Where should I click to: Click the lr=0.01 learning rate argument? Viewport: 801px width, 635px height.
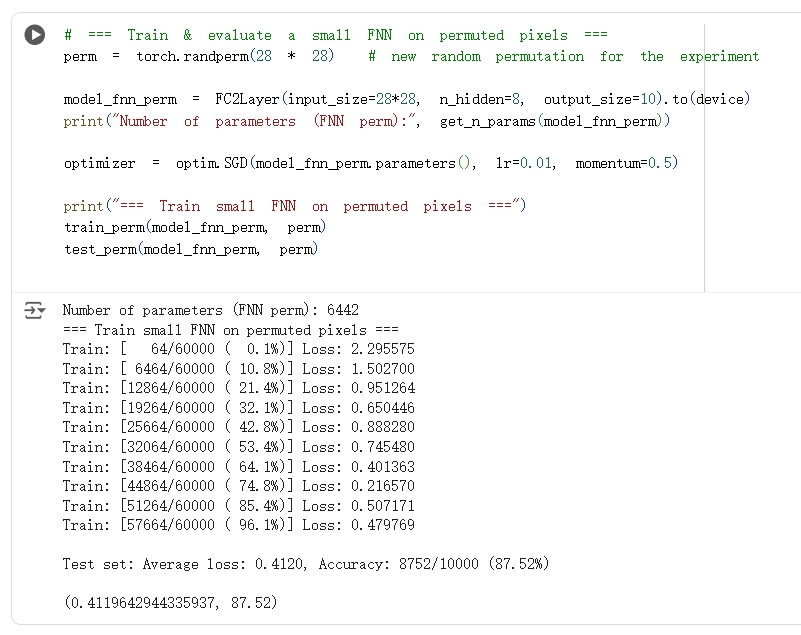tap(524, 163)
